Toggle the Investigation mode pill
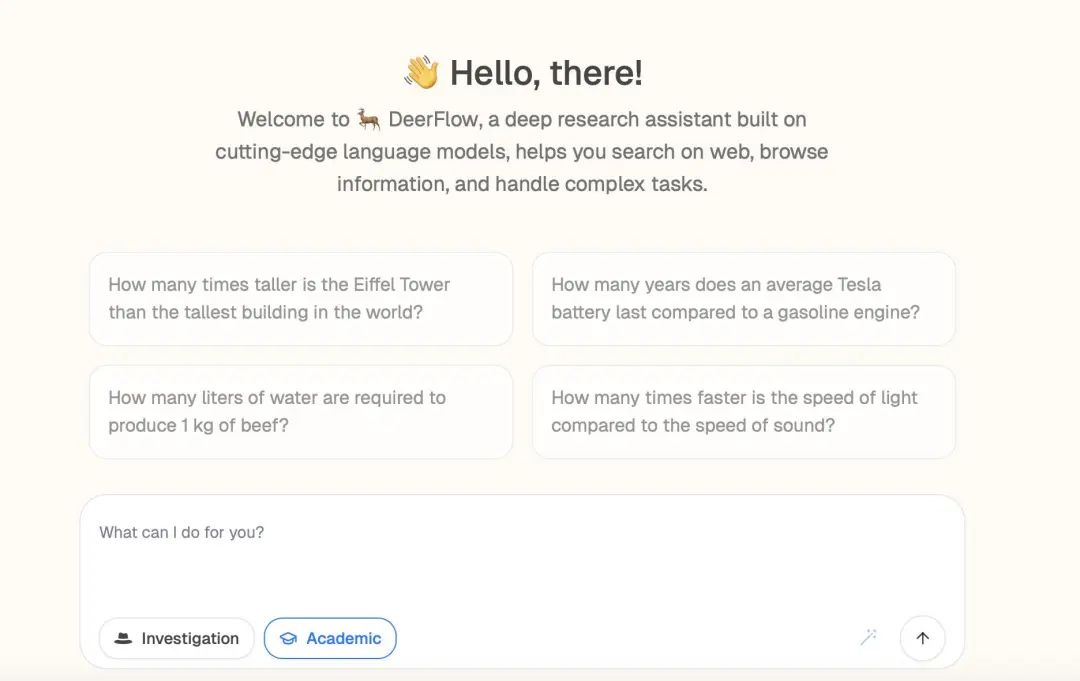This screenshot has height=681, width=1080. coord(176,638)
